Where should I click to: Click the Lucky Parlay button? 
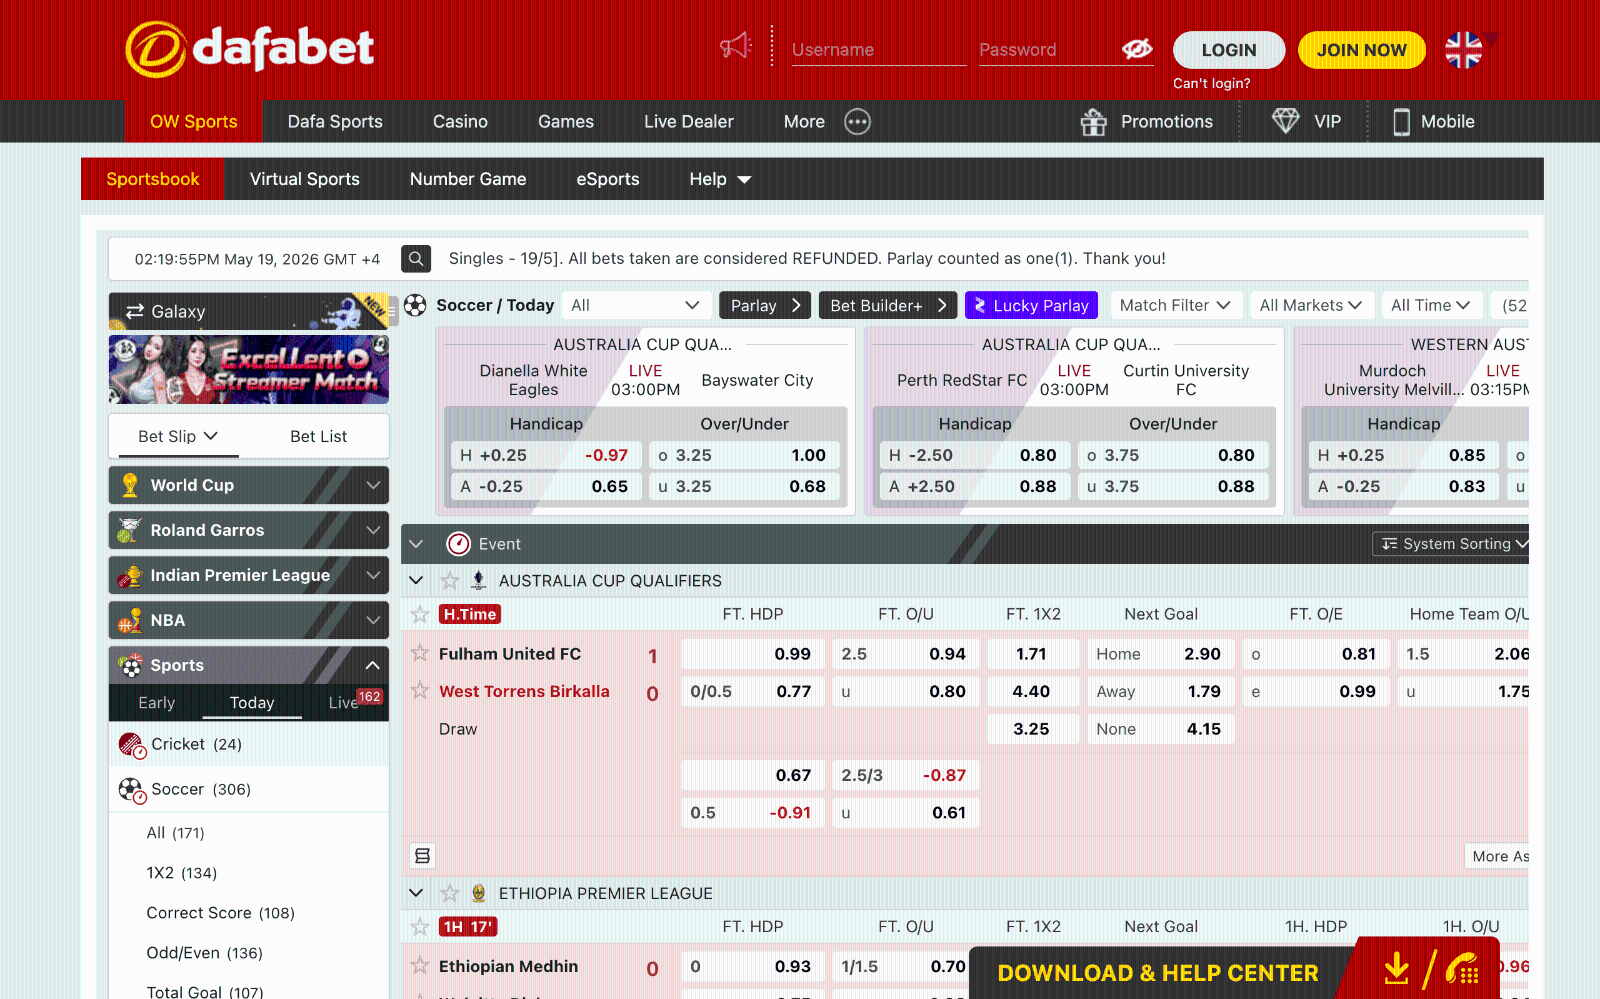tap(1031, 305)
